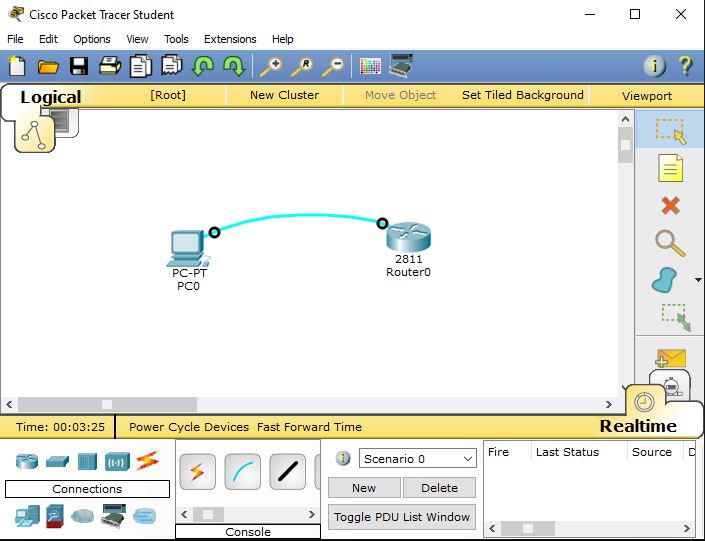Open the Edit menu
Viewport: 705px width, 541px height.
48,39
